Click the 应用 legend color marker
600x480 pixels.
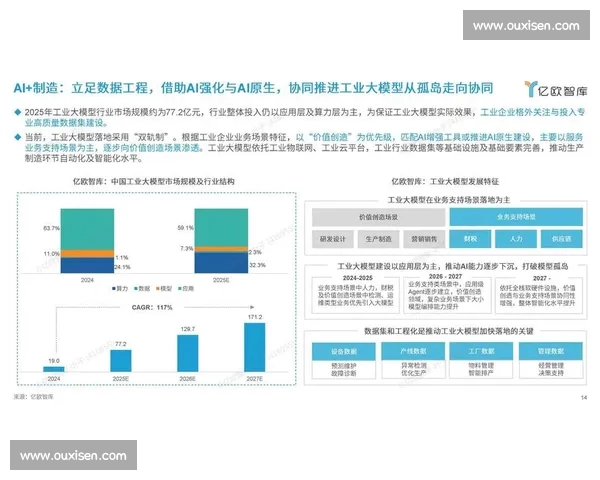click(x=180, y=289)
